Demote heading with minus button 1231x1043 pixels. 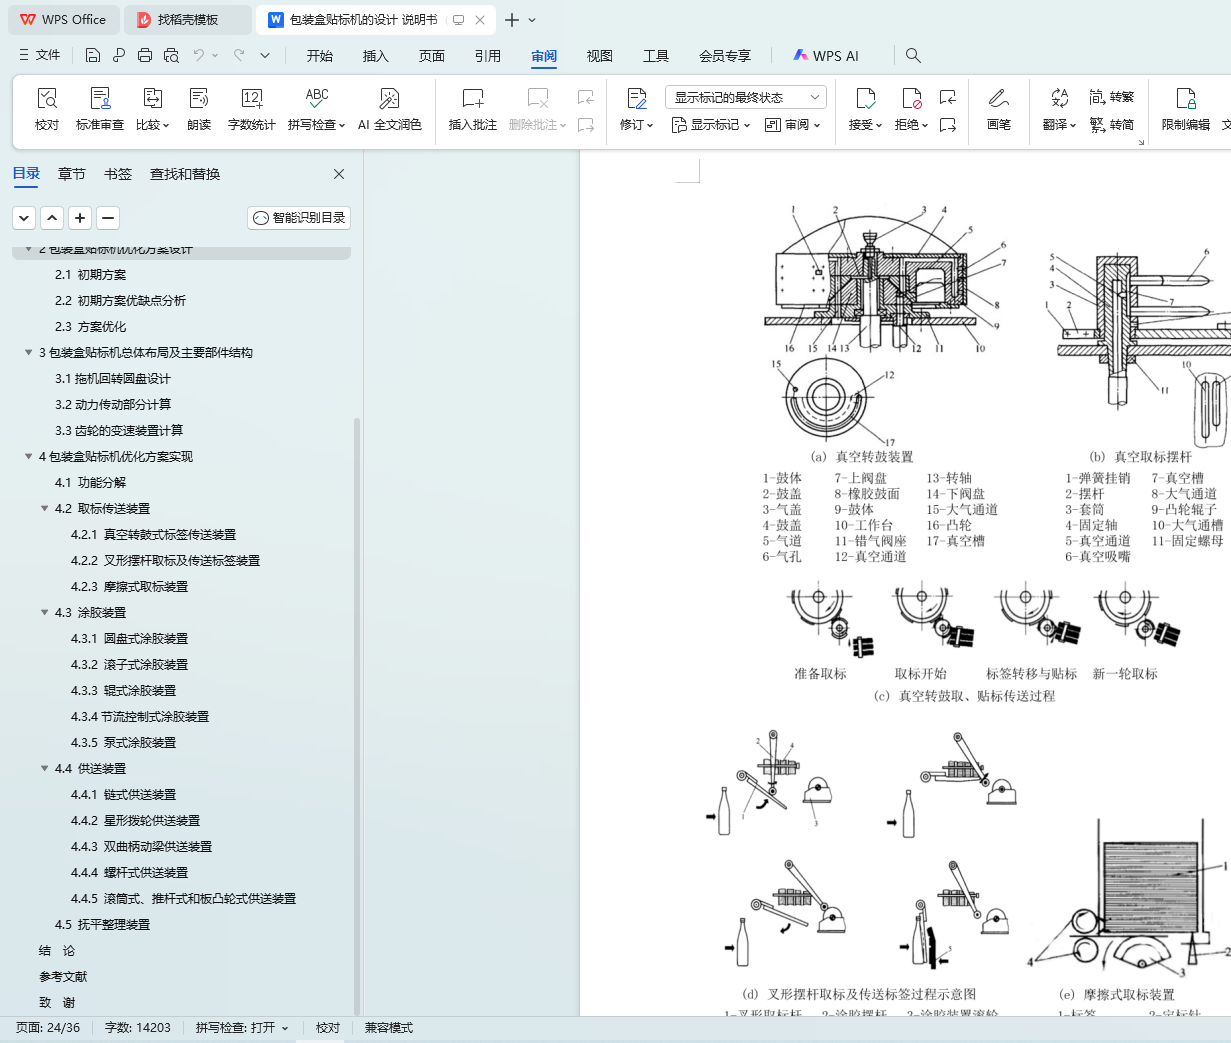click(108, 217)
